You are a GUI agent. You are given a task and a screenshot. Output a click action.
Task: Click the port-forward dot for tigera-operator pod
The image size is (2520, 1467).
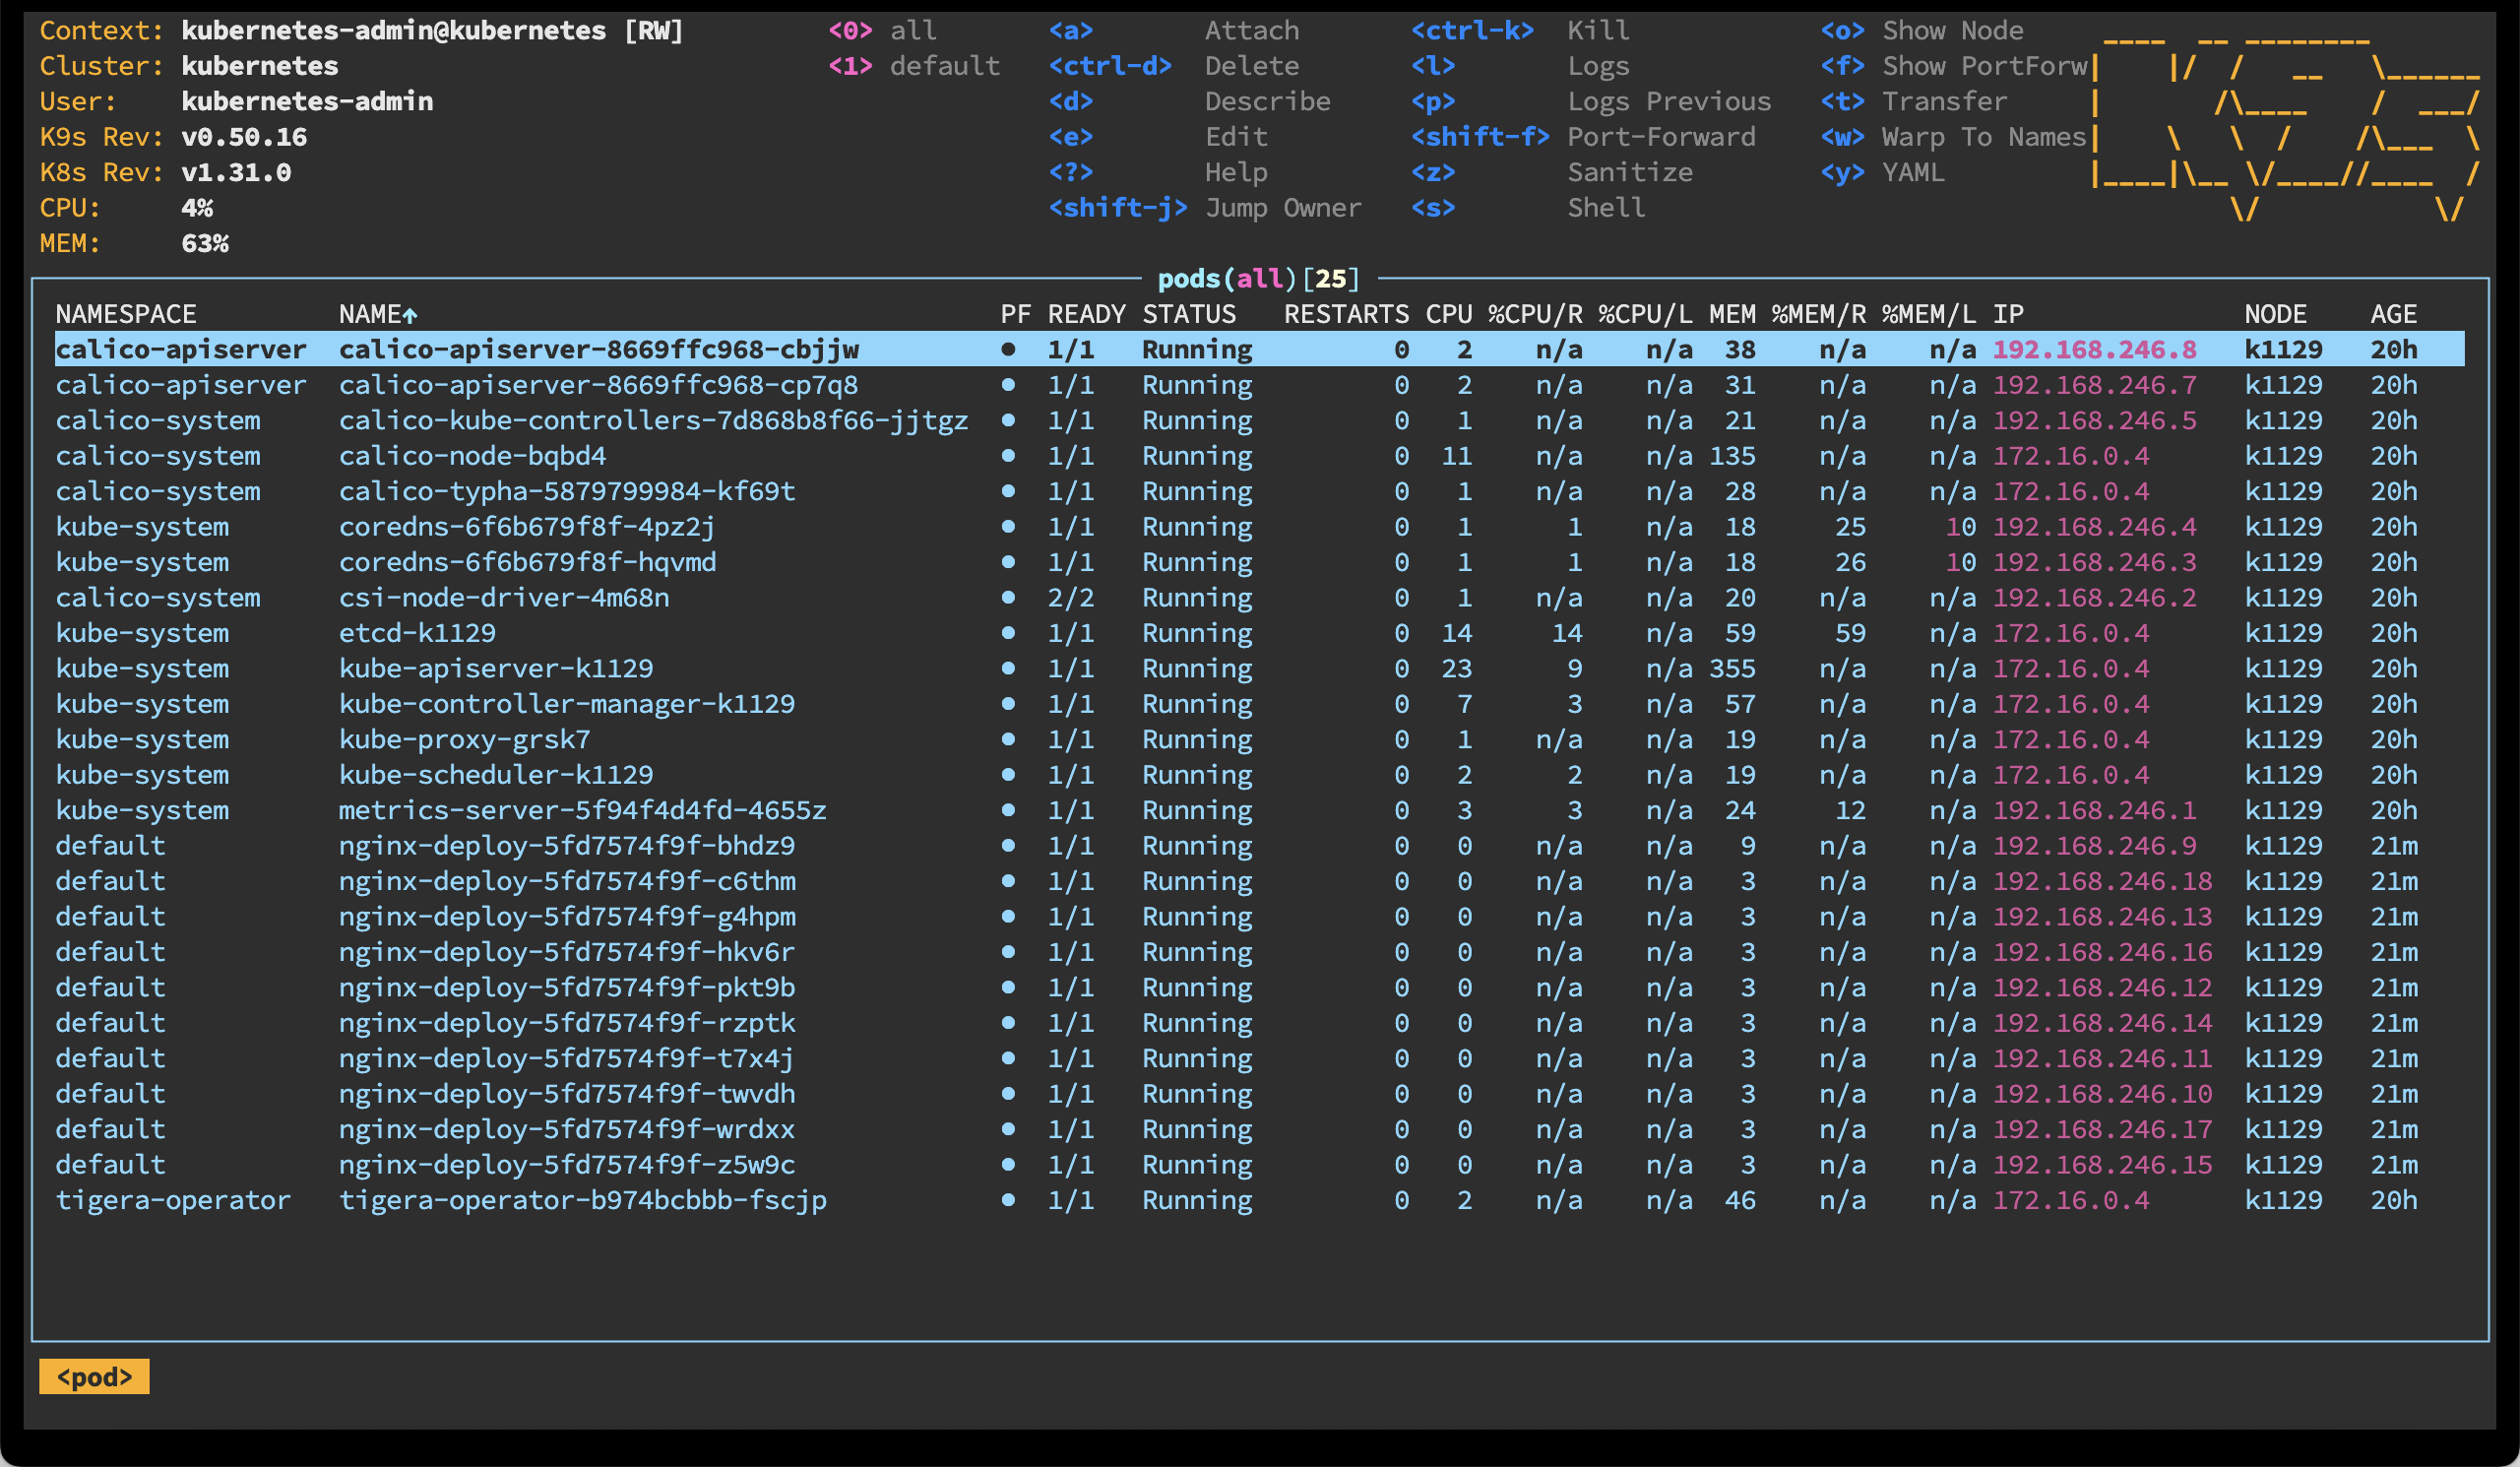pyautogui.click(x=1008, y=1200)
